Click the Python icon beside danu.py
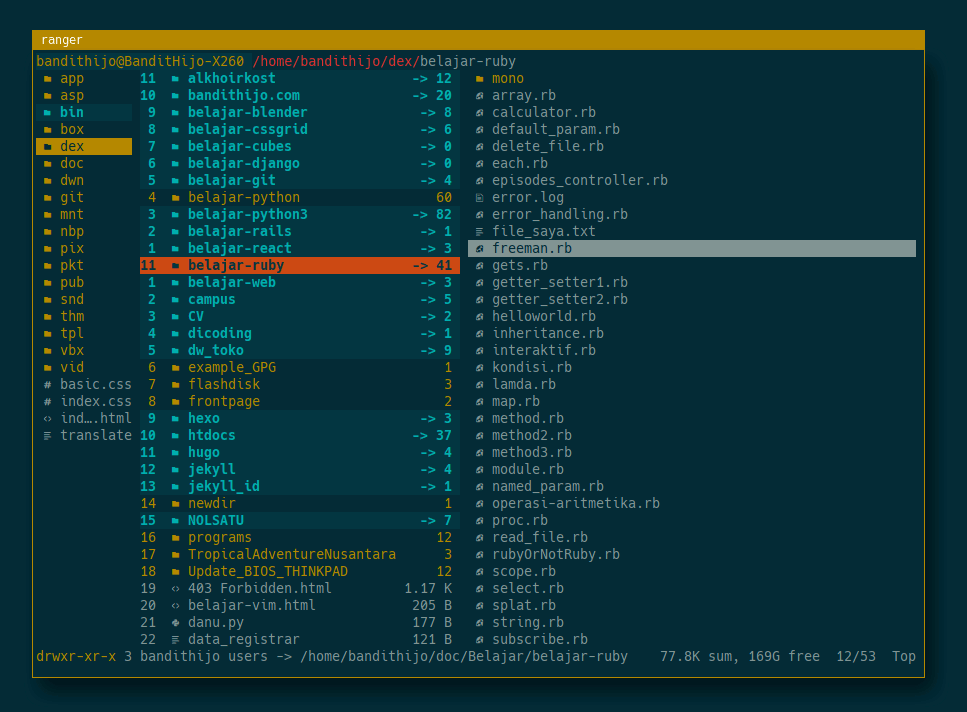The height and width of the screenshot is (712, 967). [x=175, y=623]
